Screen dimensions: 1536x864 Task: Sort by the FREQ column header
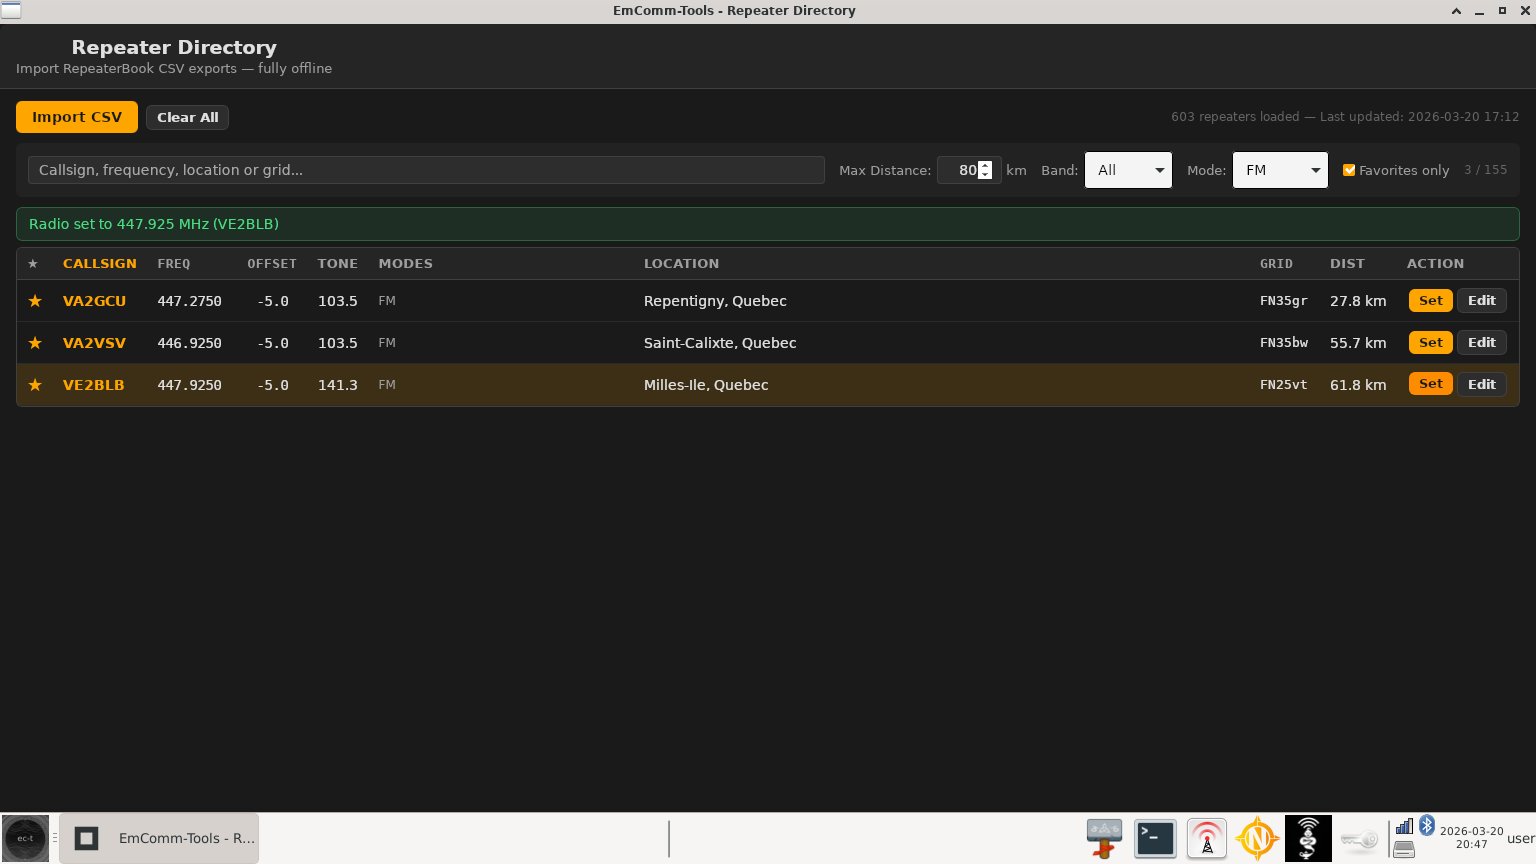[x=174, y=264]
